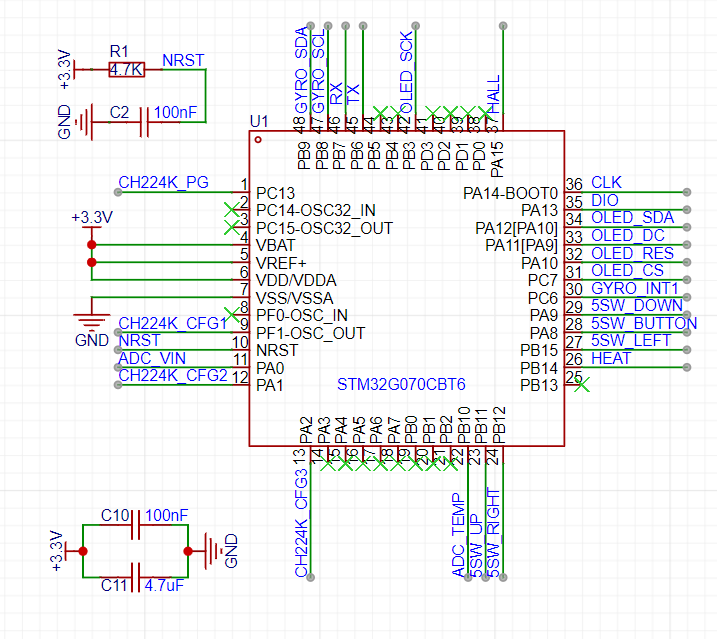Image resolution: width=717 pixels, height=639 pixels.
Task: Select the C2 capacitor symbol
Action: pyautogui.click(x=144, y=122)
